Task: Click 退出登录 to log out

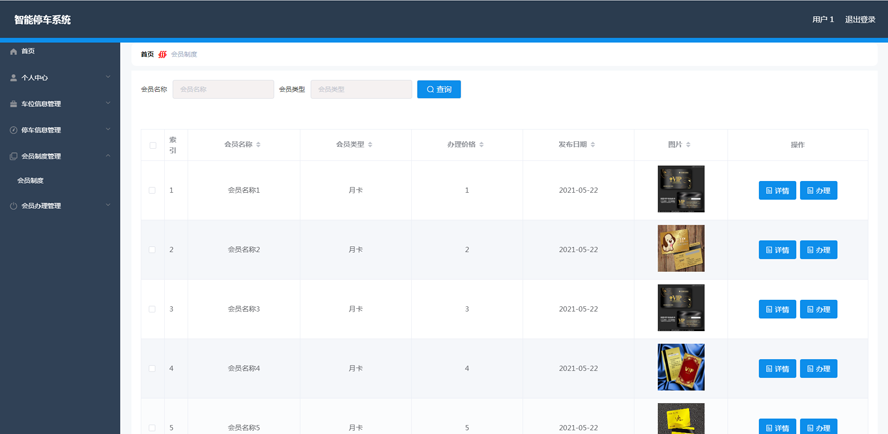Action: [860, 19]
